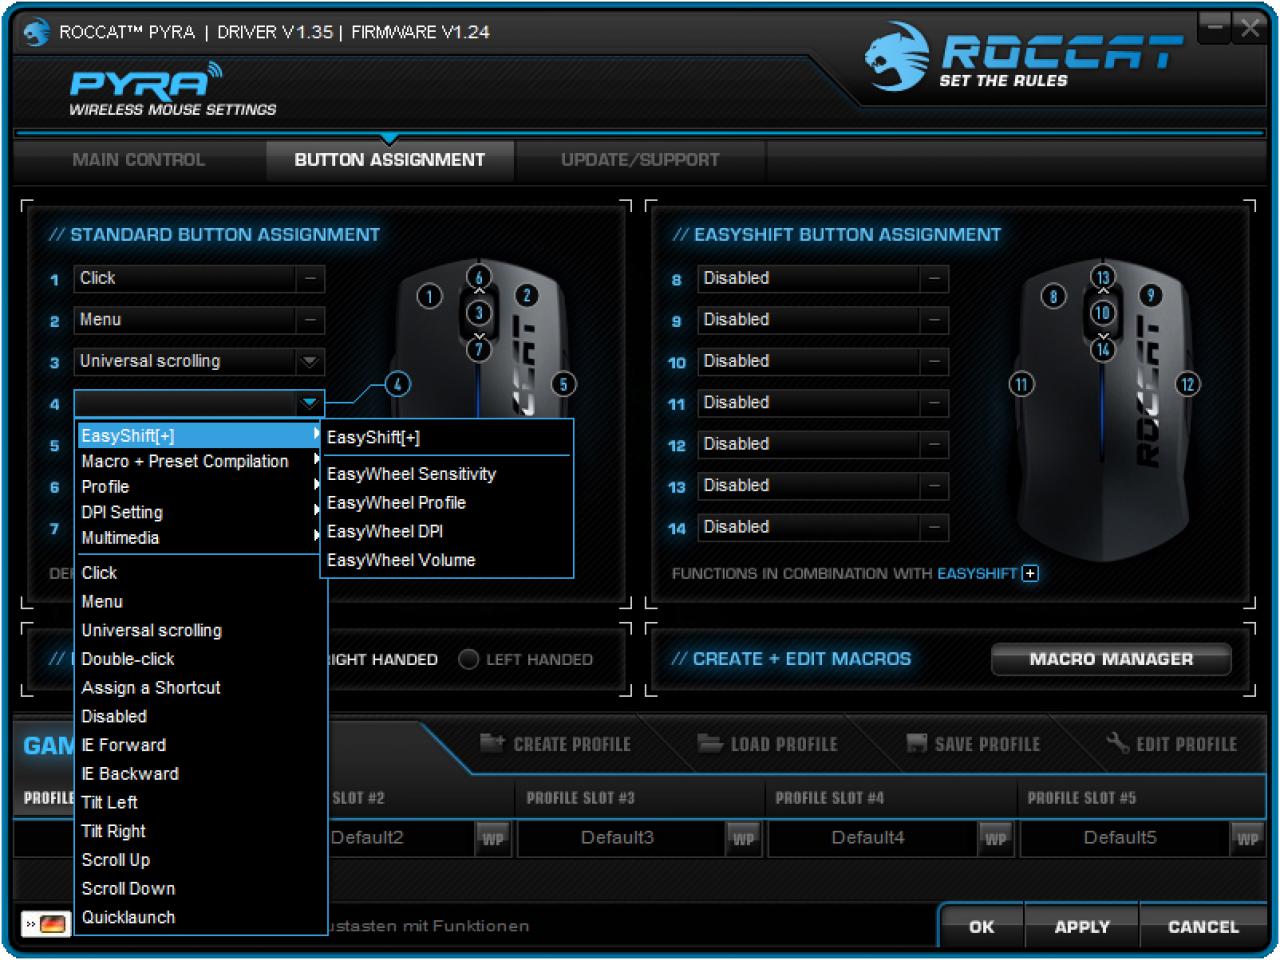
Task: Click Load Profile folder button
Action: click(x=768, y=744)
